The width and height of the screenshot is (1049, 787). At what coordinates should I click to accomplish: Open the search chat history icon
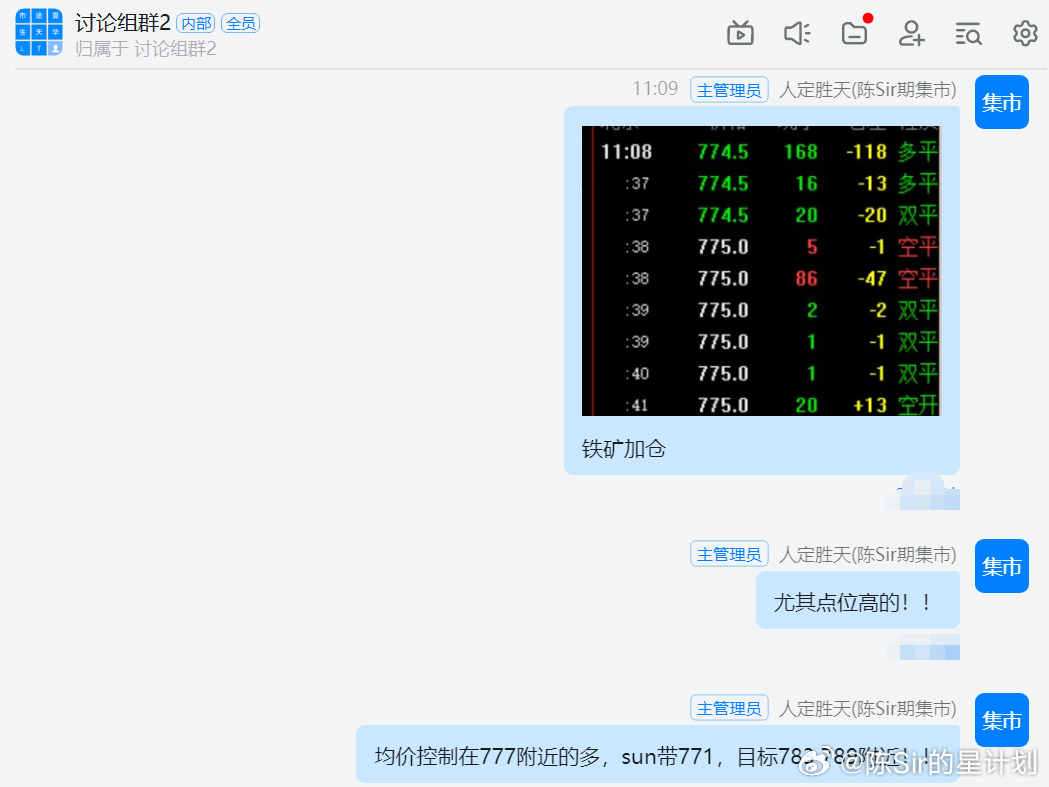pyautogui.click(x=968, y=33)
